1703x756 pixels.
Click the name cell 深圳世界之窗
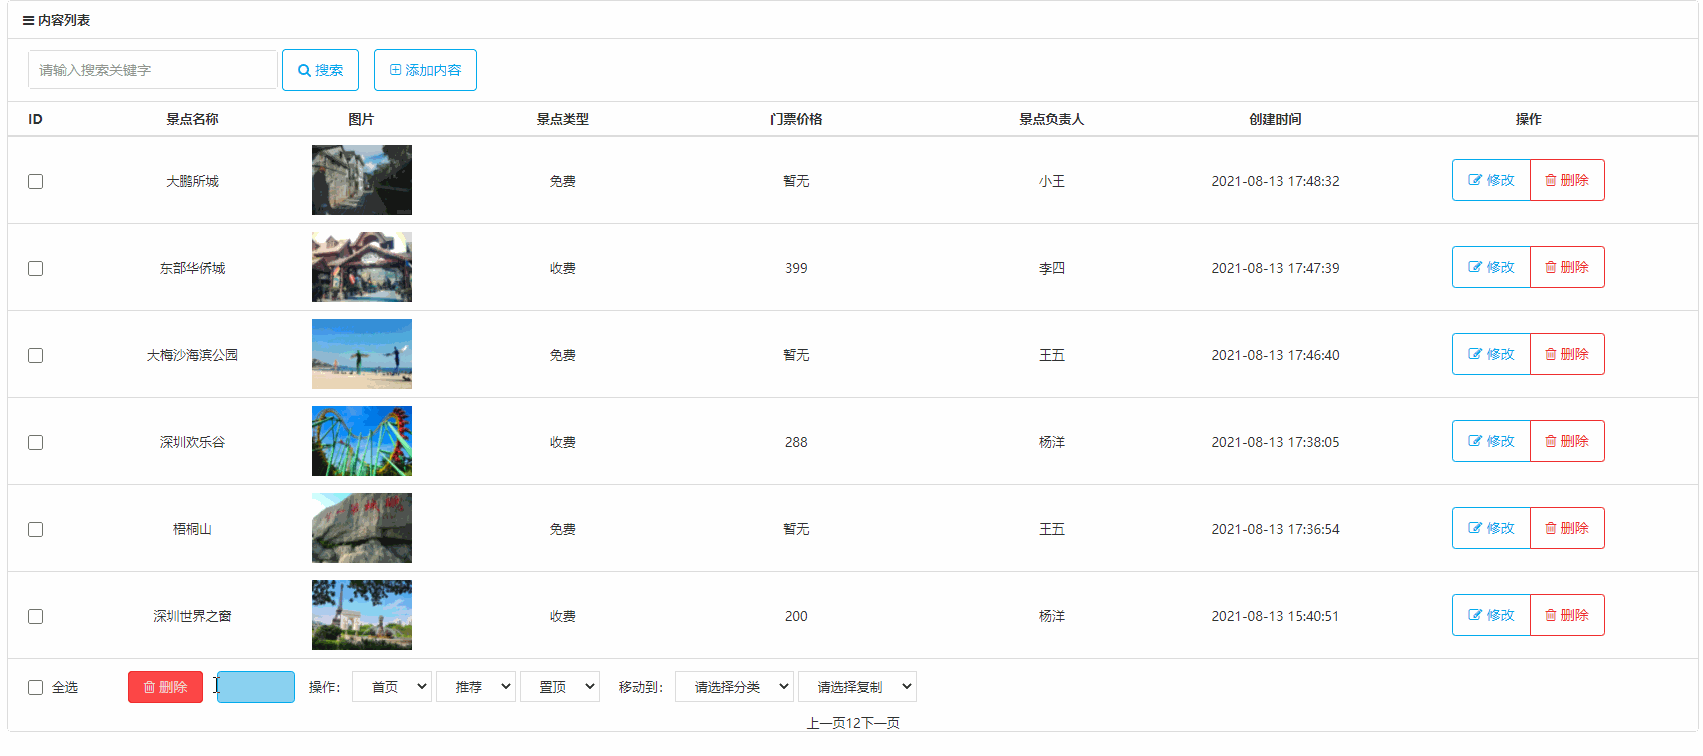(x=192, y=616)
